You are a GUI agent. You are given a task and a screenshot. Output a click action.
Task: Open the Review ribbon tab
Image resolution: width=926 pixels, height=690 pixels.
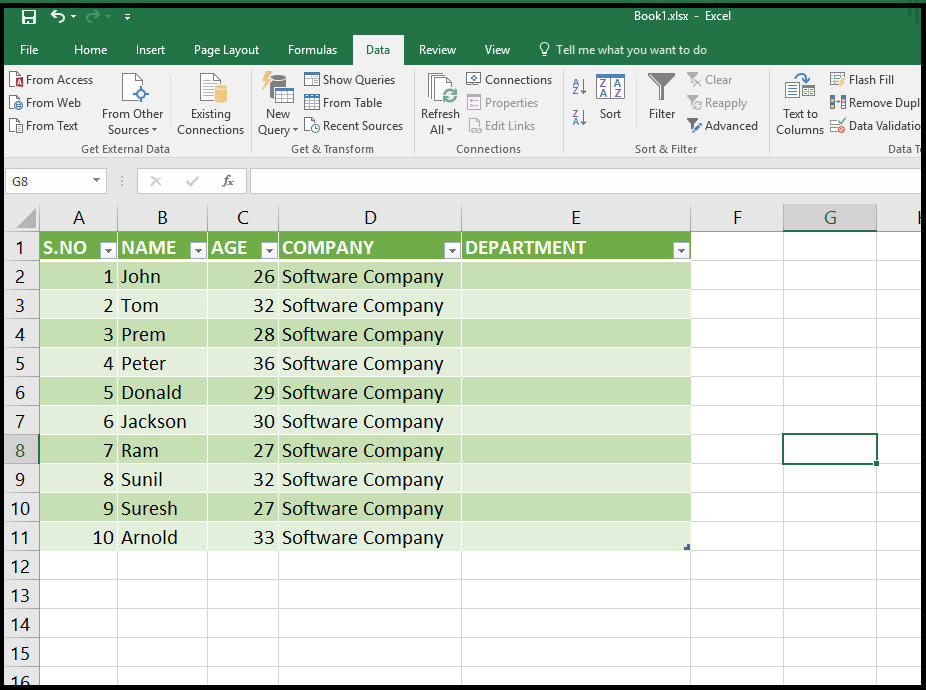[x=437, y=49]
